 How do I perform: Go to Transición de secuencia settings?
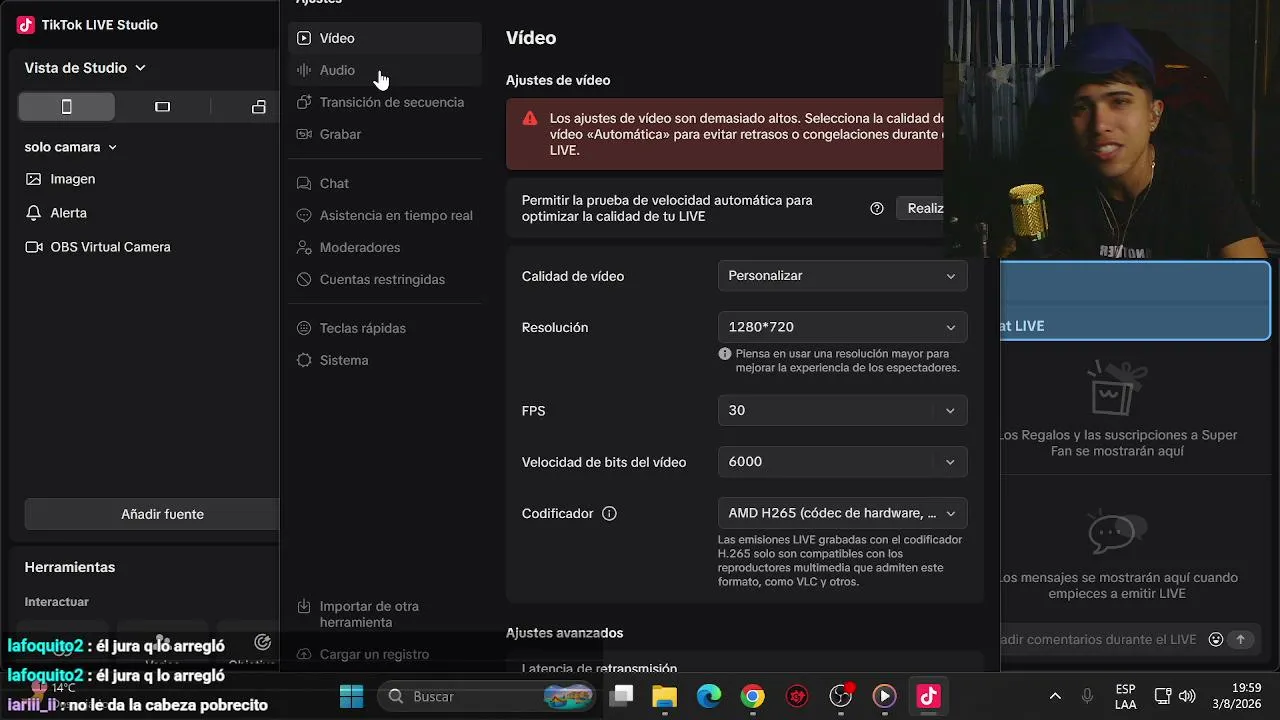point(385,102)
